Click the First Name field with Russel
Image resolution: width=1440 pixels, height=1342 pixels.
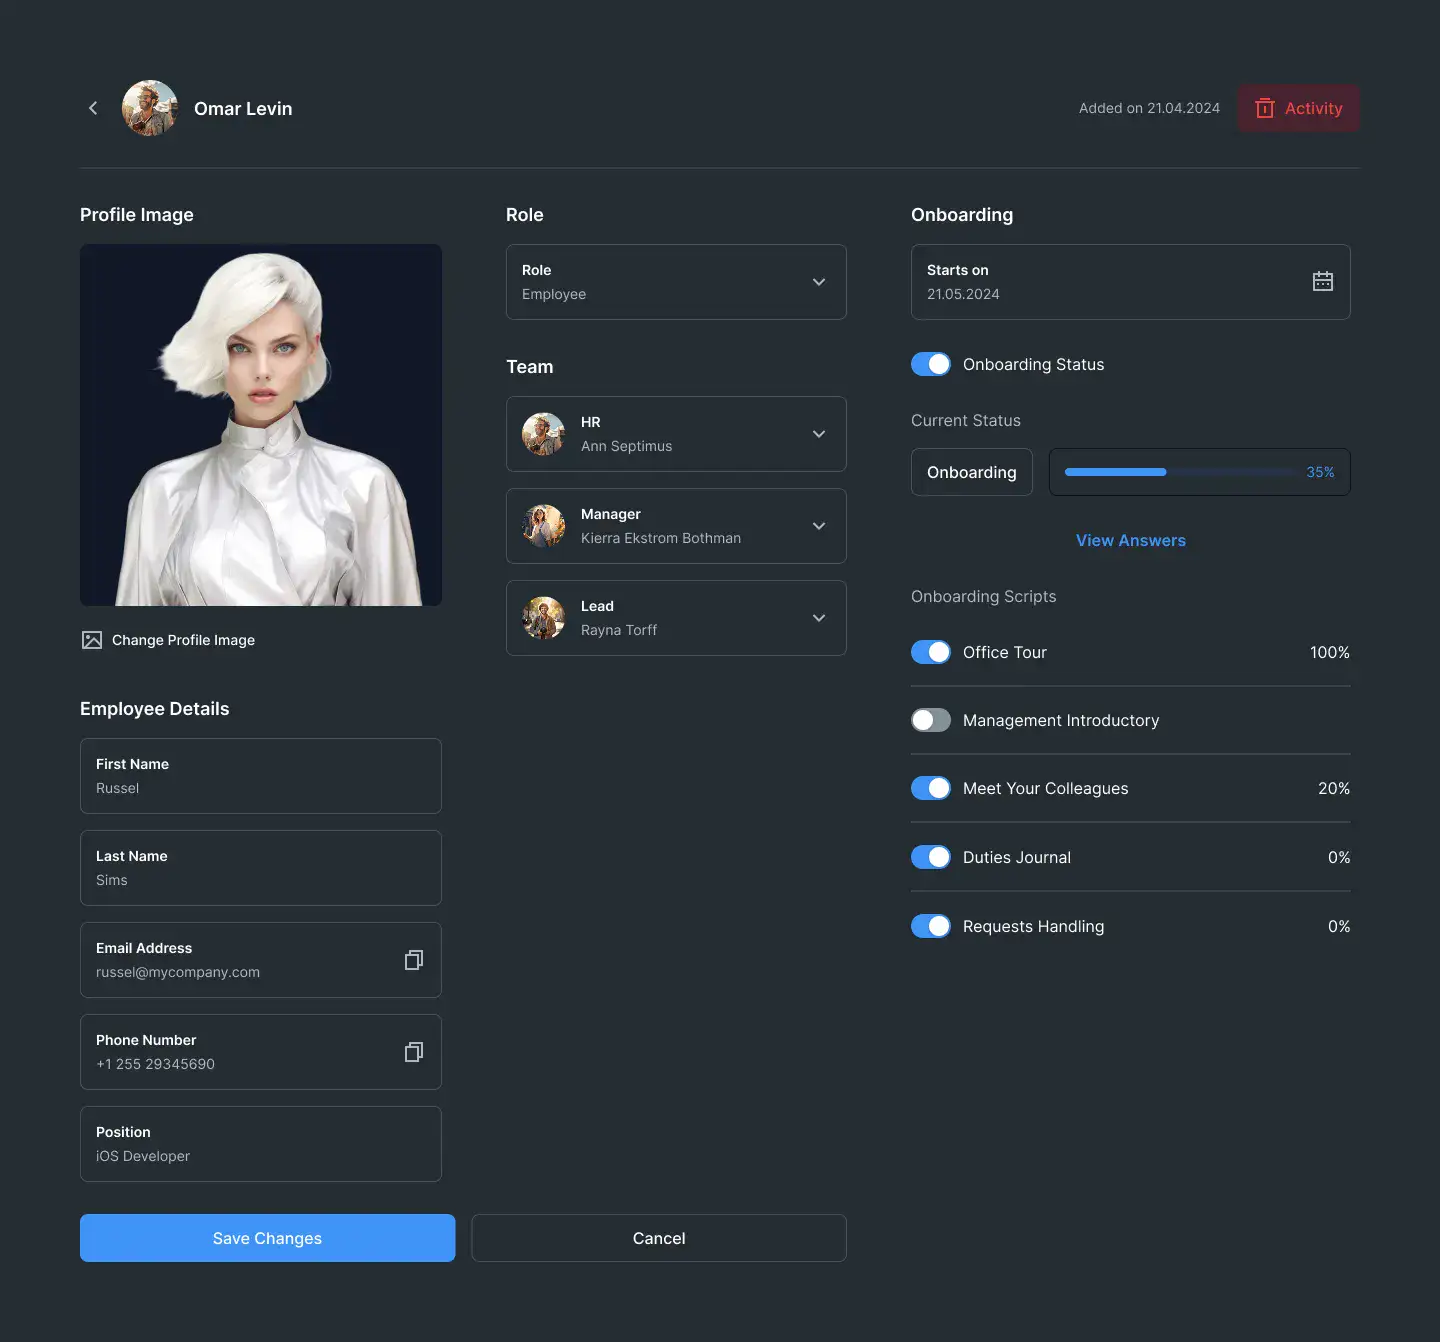(x=261, y=776)
